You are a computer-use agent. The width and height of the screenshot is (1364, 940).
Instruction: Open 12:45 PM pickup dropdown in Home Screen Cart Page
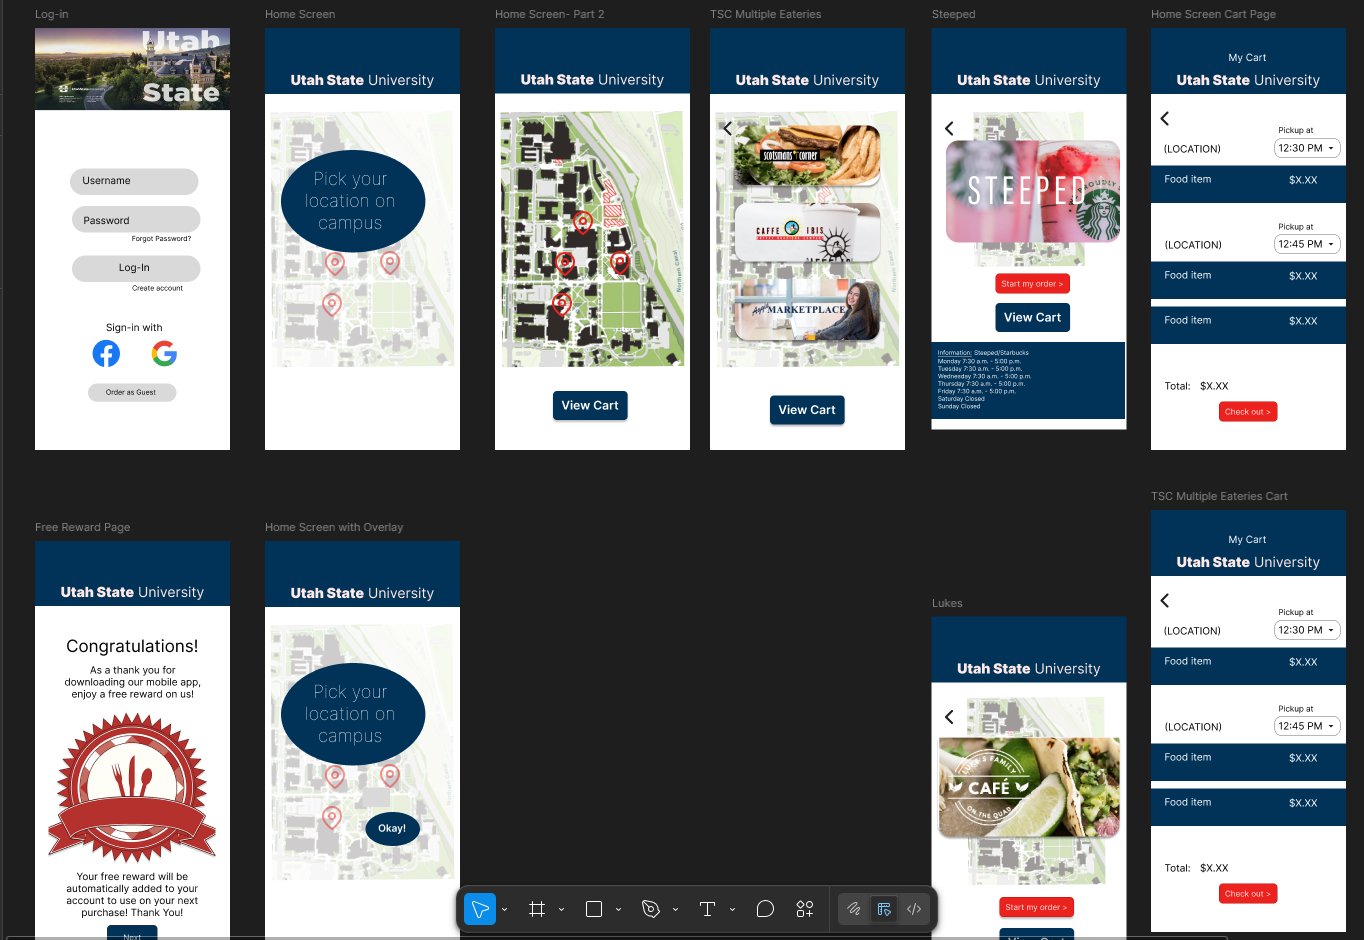[x=1307, y=244]
